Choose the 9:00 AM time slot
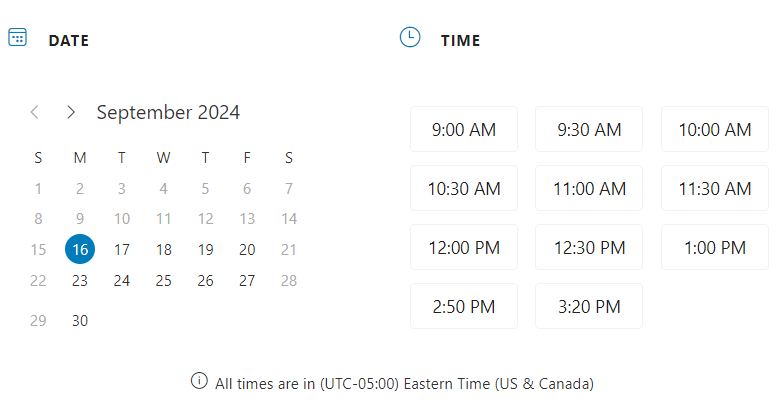 point(464,129)
